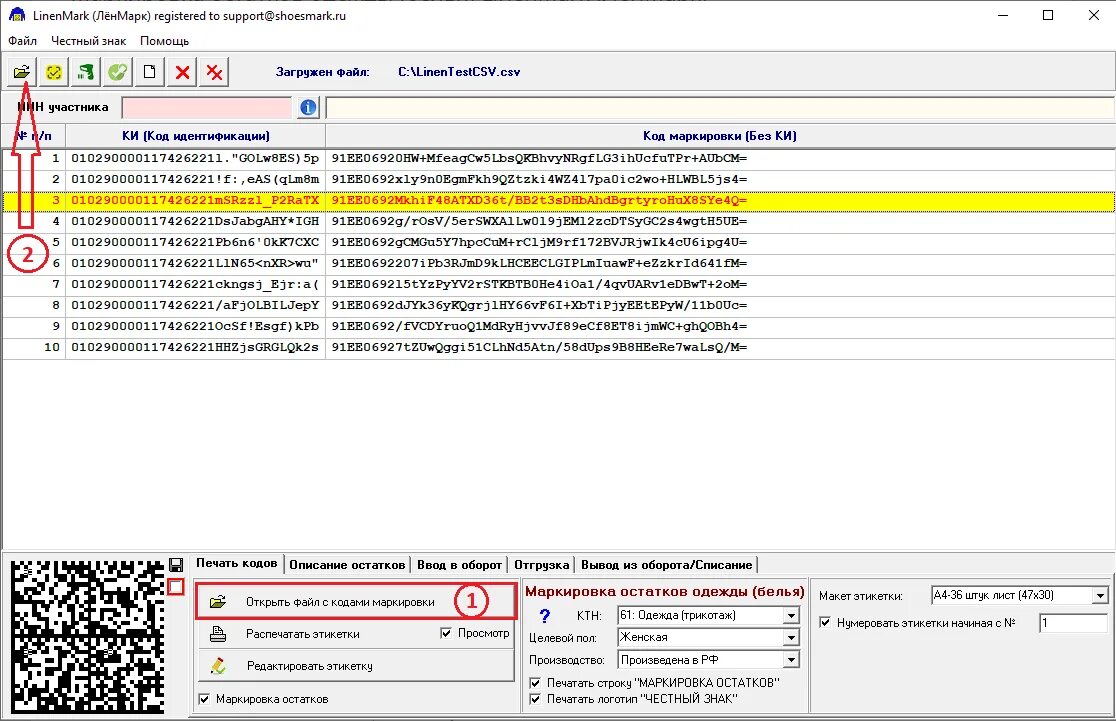The width and height of the screenshot is (1116, 721).
Task: Toggle Печатать строку "МАРКИРОВКА ОСТАТКОВ" checkbox
Action: pyautogui.click(x=535, y=683)
